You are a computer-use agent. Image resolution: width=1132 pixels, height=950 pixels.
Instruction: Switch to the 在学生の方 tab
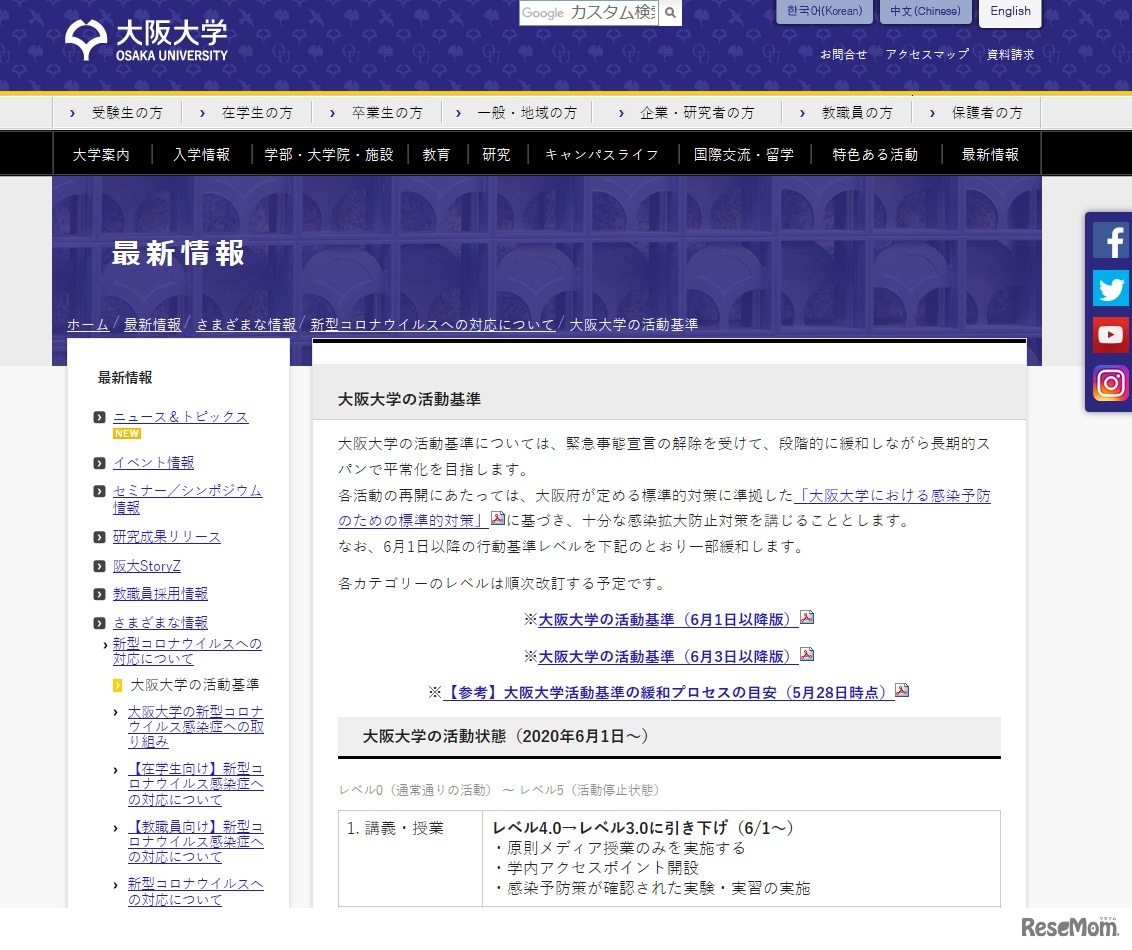click(x=254, y=113)
